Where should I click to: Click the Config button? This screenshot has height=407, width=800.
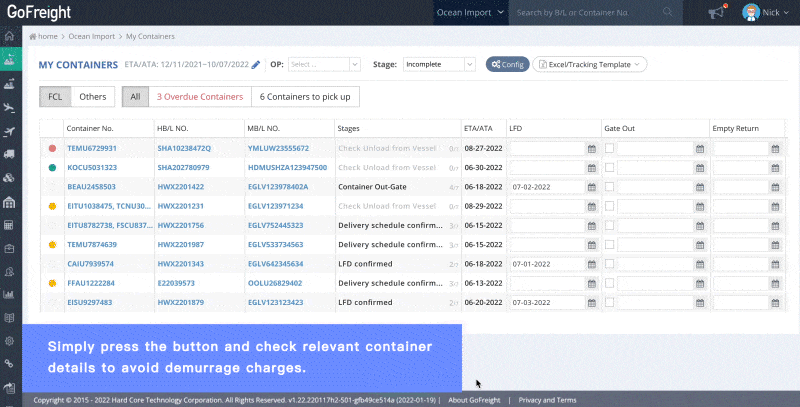click(x=507, y=64)
